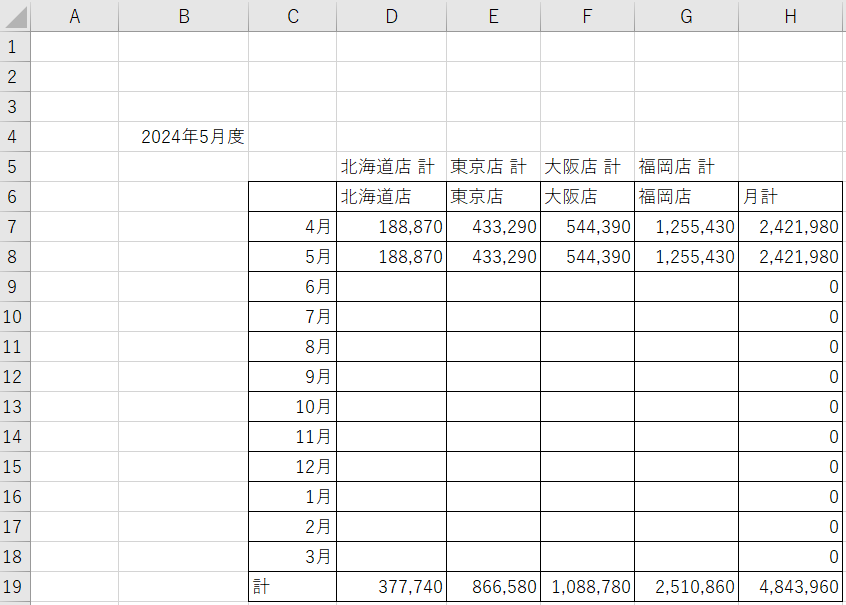
Task: Click the 5月 福岡店 value 1,255,430
Action: (x=686, y=257)
